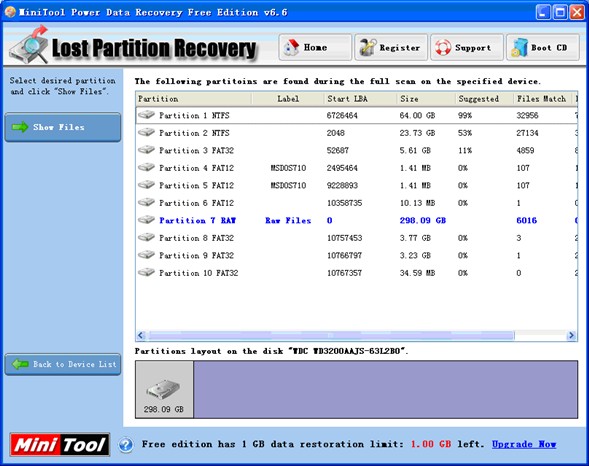The width and height of the screenshot is (589, 466).
Task: Open the Home page button
Action: (315, 47)
